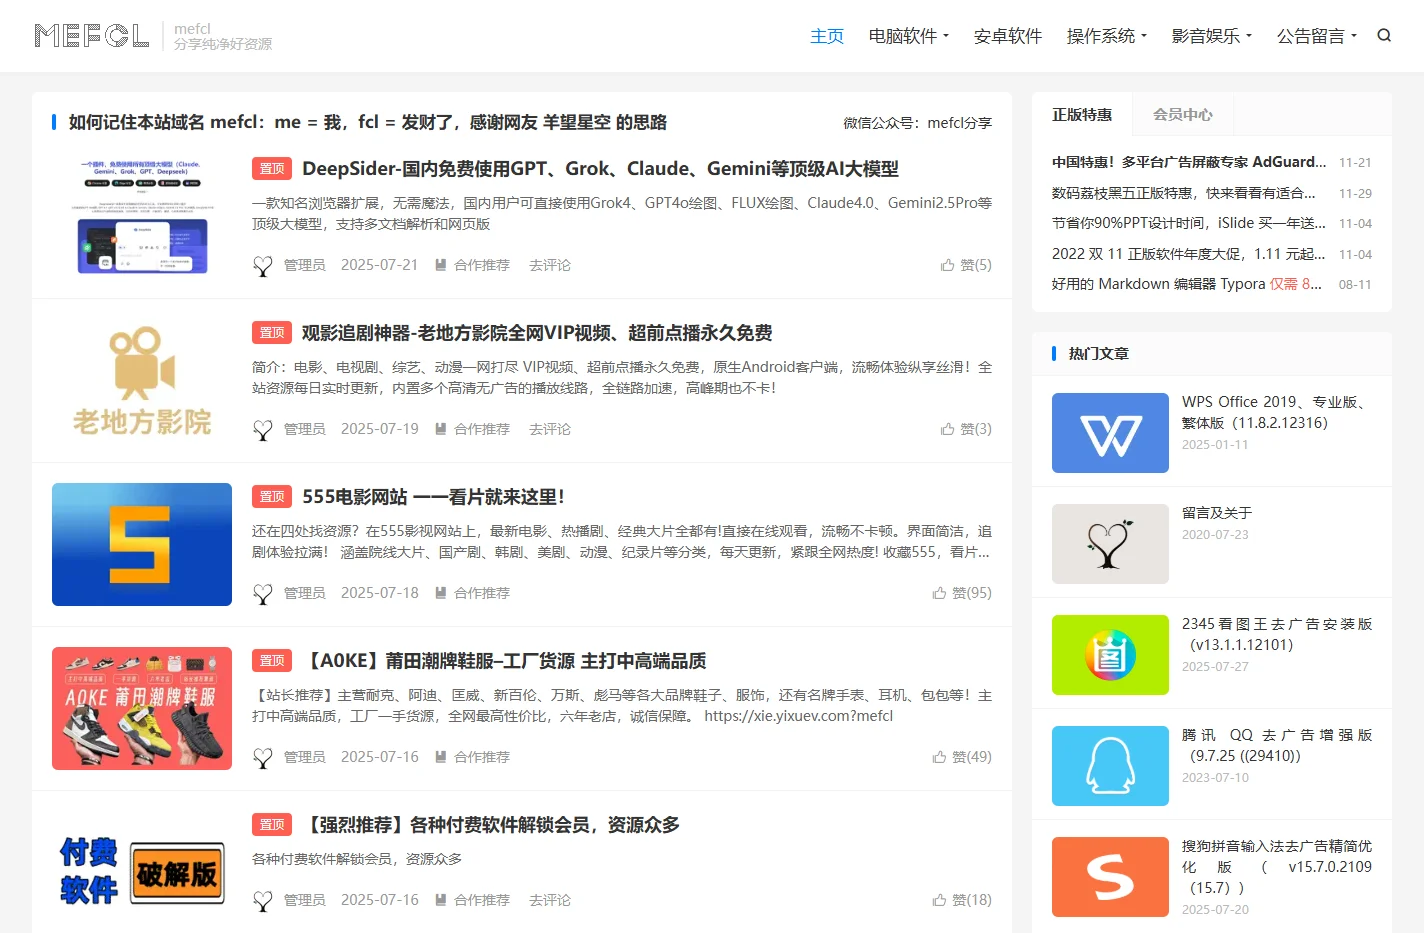Like the 付费软件解锁会员 post thumbs-up icon
Viewport: 1424px width, 933px height.
tap(939, 900)
